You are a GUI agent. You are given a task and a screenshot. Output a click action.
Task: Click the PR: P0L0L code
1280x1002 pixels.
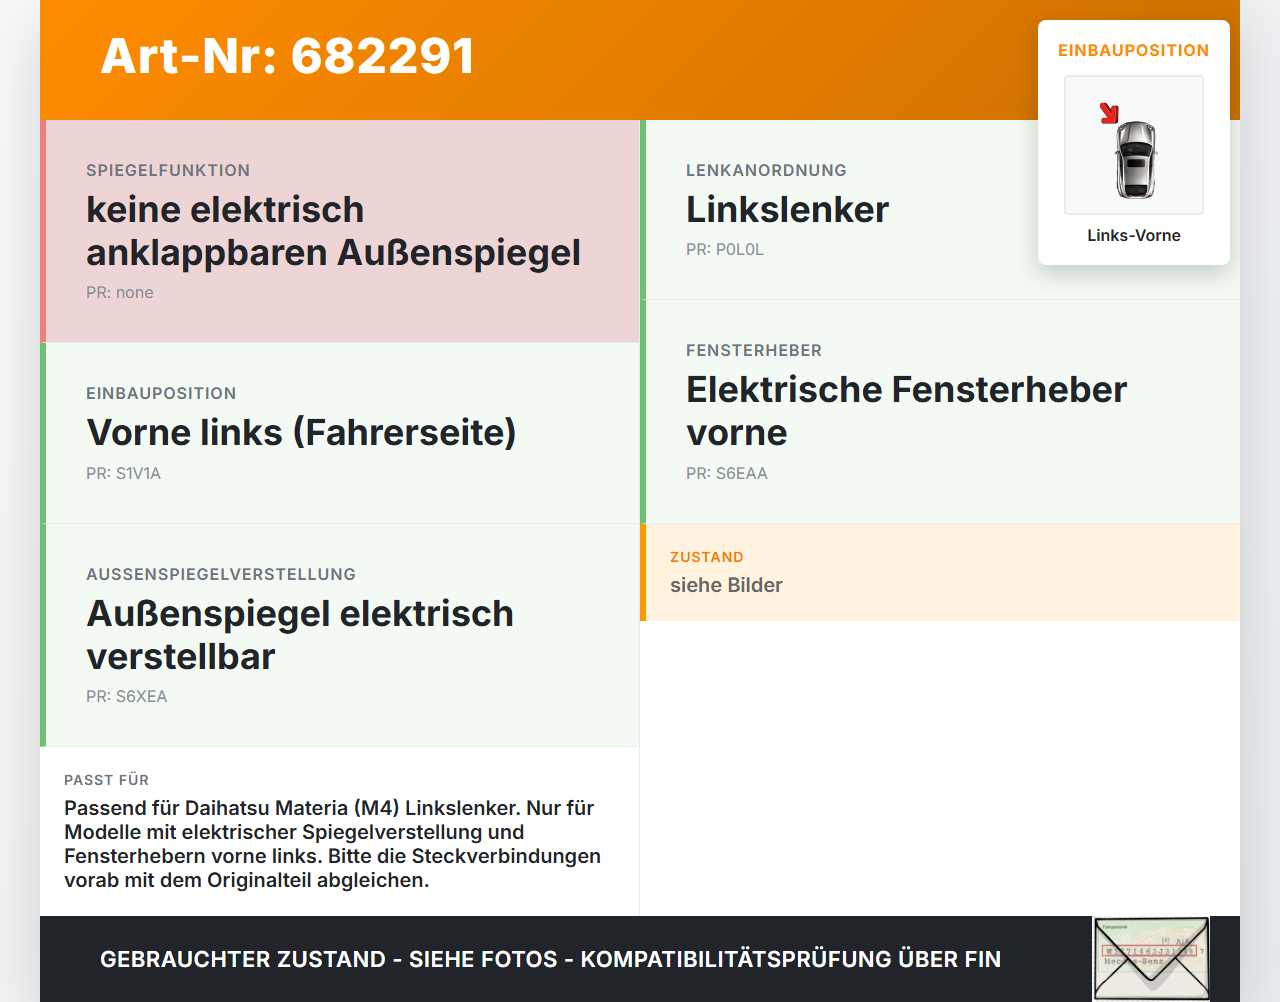(x=725, y=250)
